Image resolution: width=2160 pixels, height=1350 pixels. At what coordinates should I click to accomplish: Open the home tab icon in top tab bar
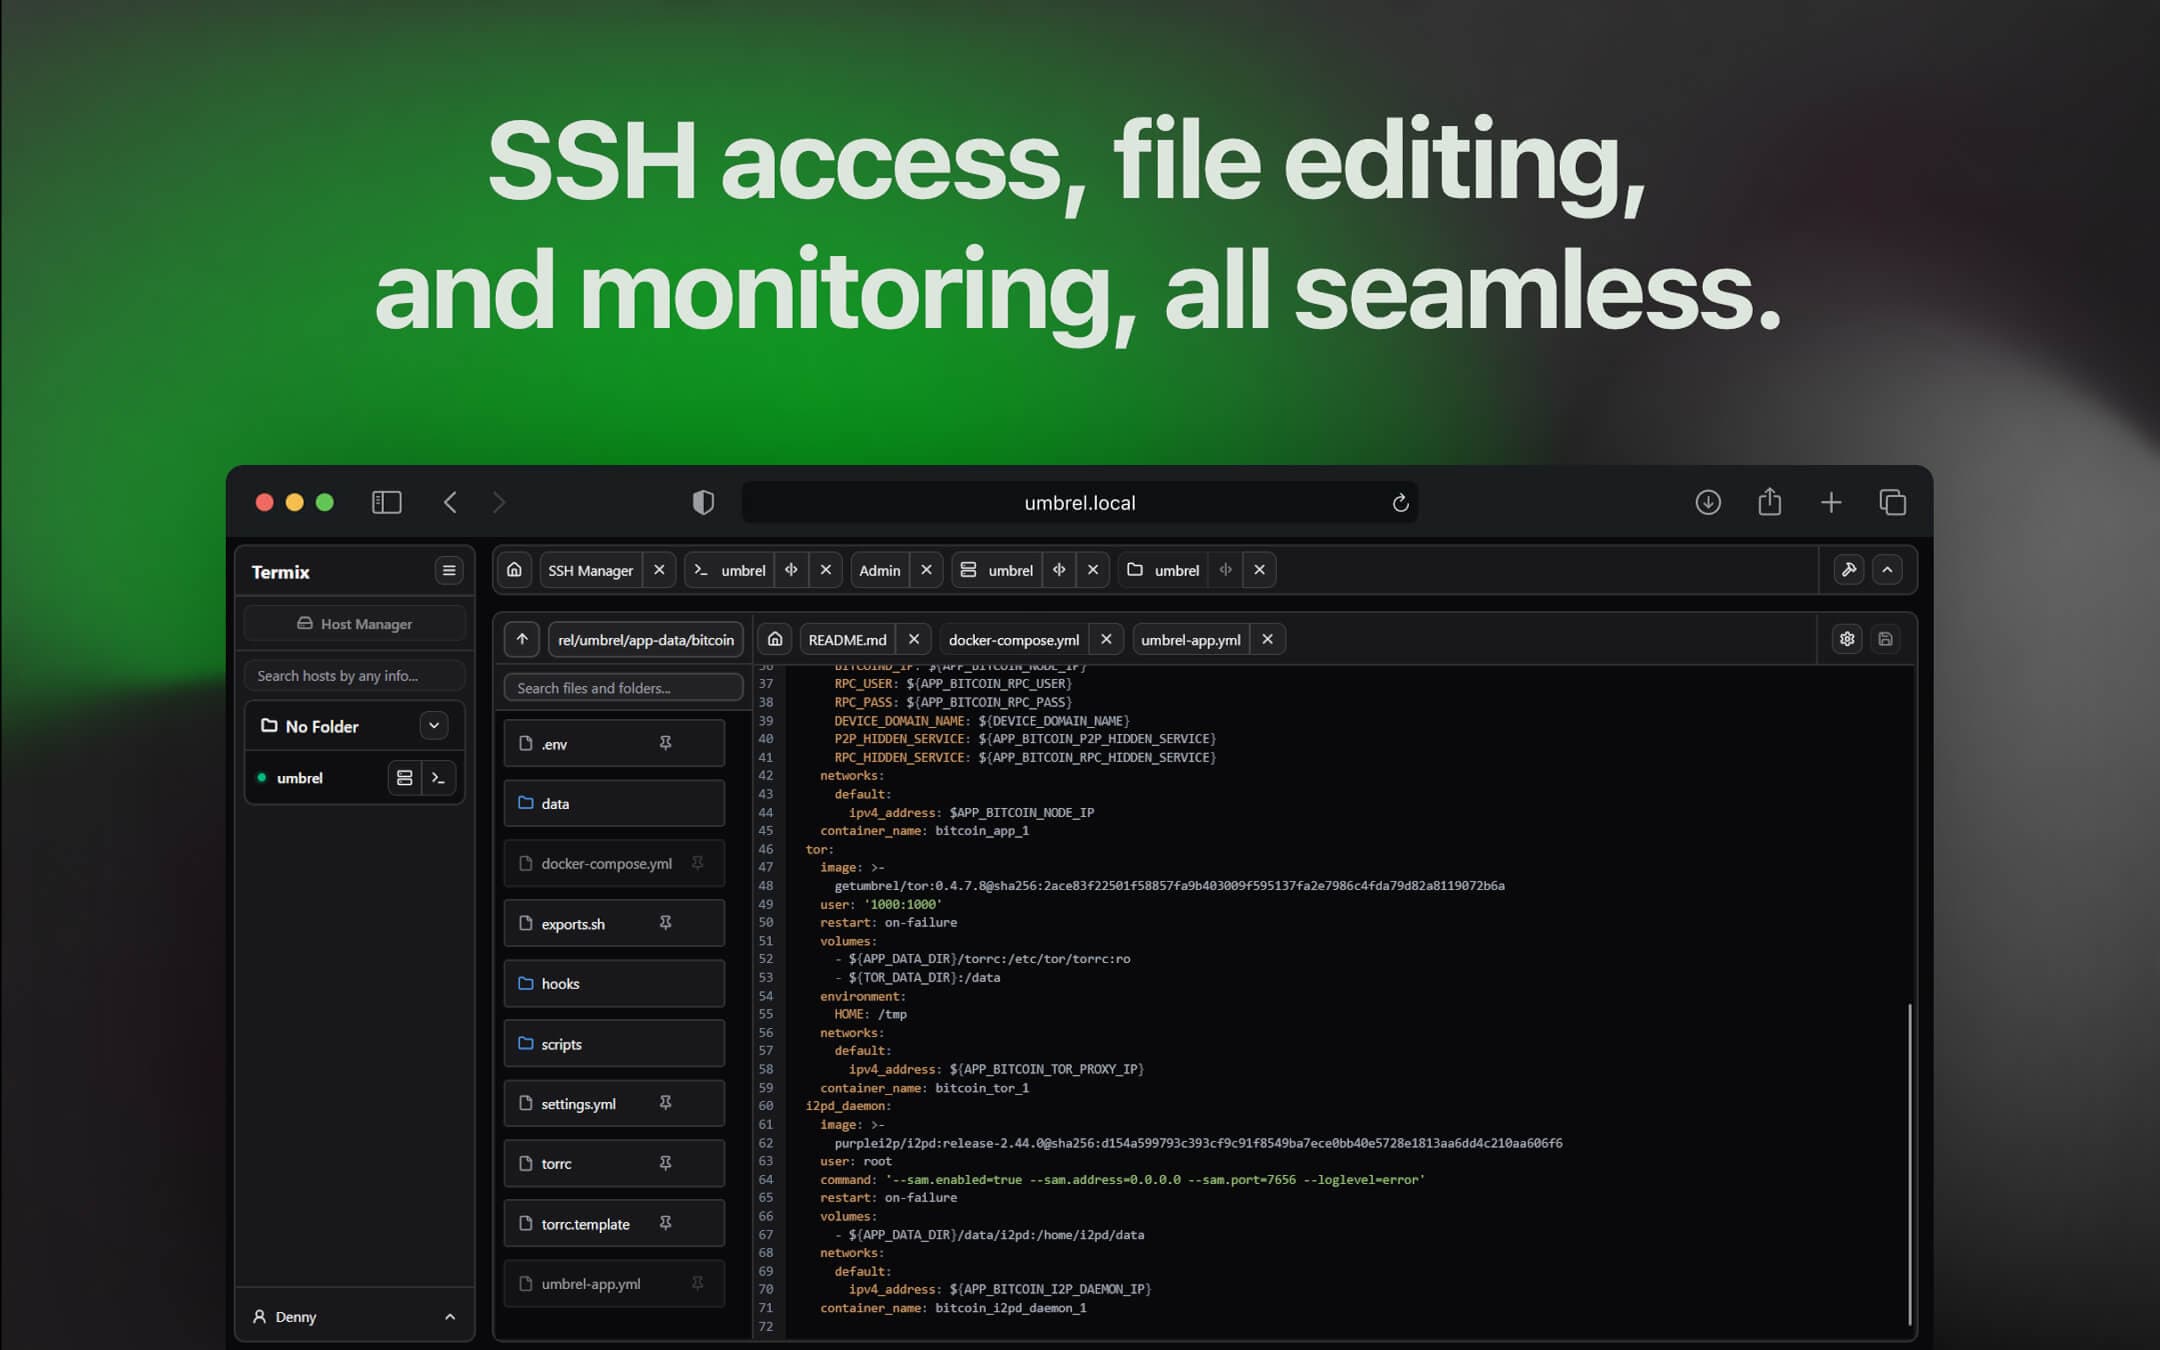(514, 570)
